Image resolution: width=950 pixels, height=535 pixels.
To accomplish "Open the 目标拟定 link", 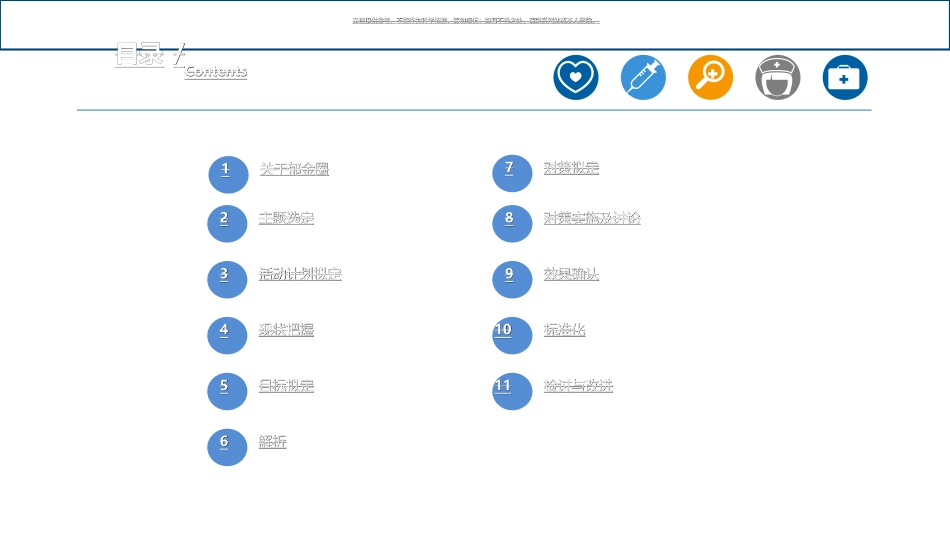I will [x=287, y=386].
